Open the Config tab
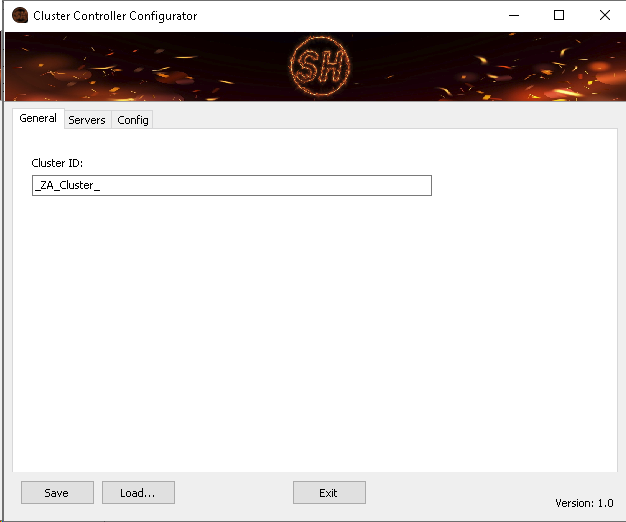Image resolution: width=626 pixels, height=522 pixels. 132,120
